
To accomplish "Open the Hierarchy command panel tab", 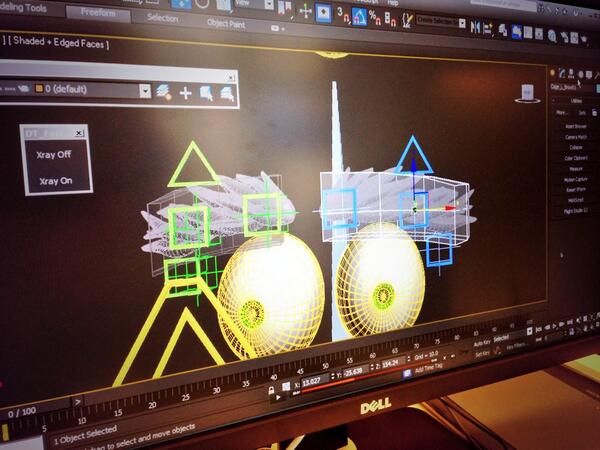I will [x=571, y=73].
